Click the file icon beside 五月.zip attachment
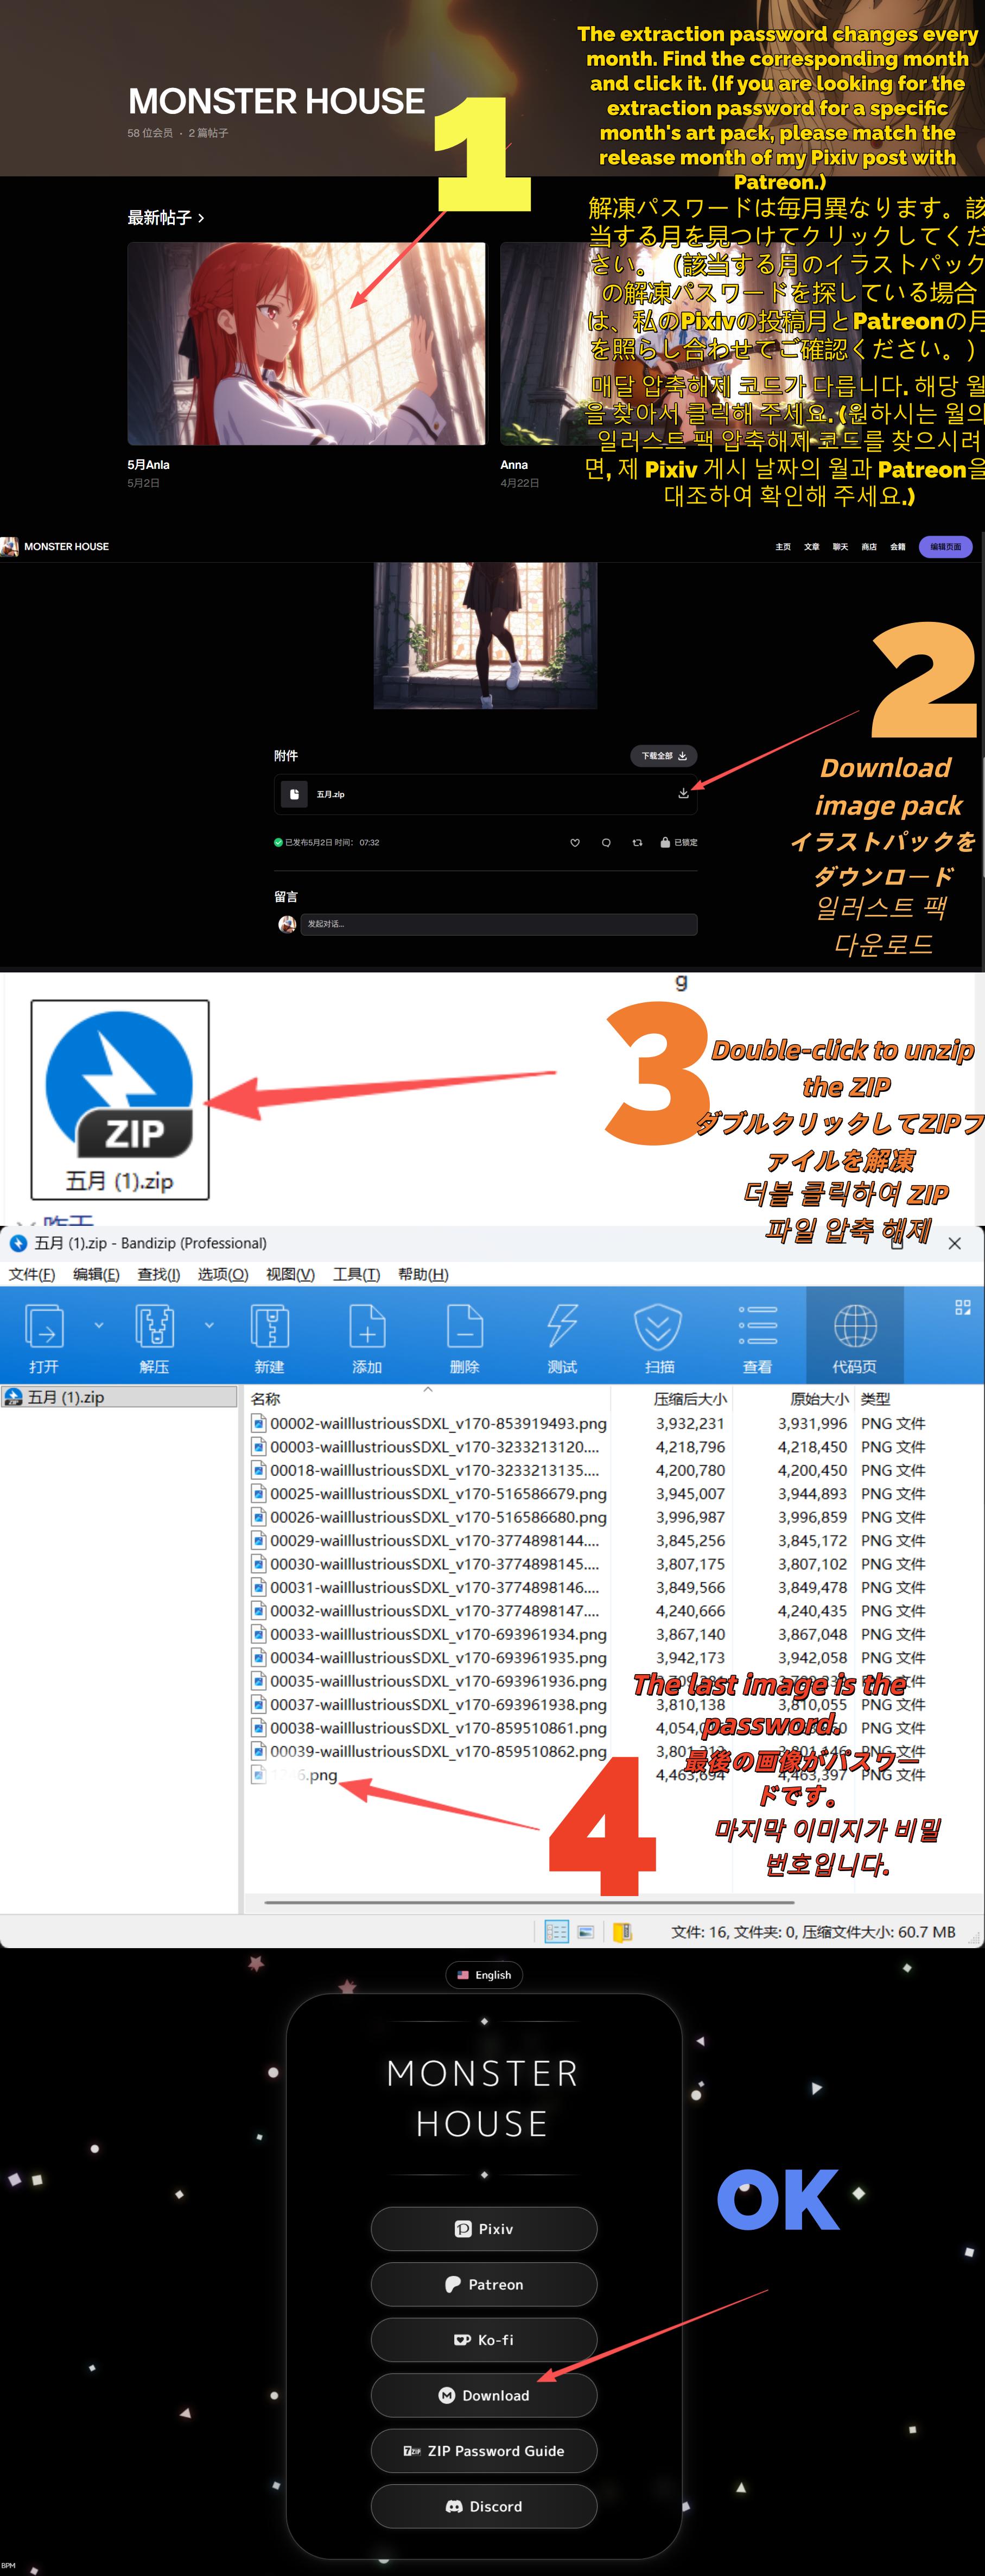 [x=294, y=794]
